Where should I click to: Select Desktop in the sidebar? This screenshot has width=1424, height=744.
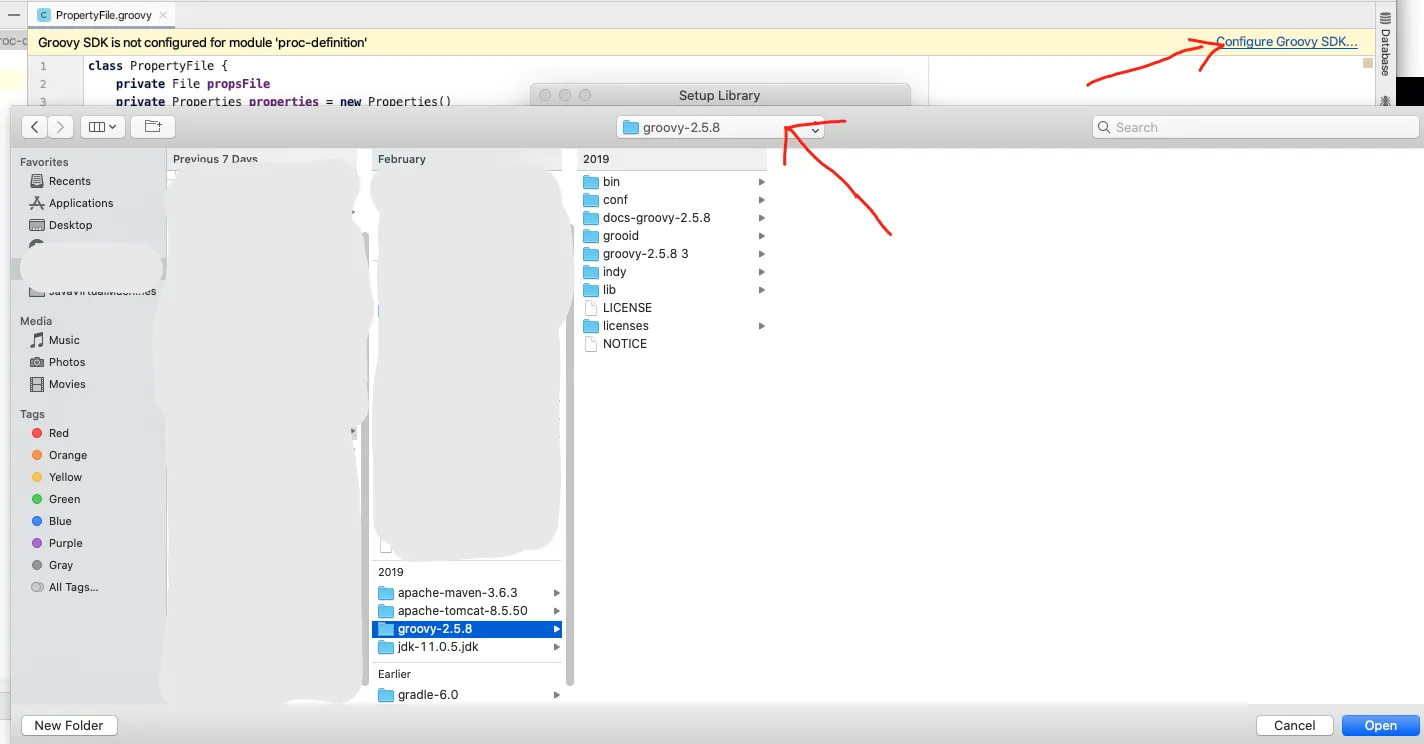click(70, 225)
